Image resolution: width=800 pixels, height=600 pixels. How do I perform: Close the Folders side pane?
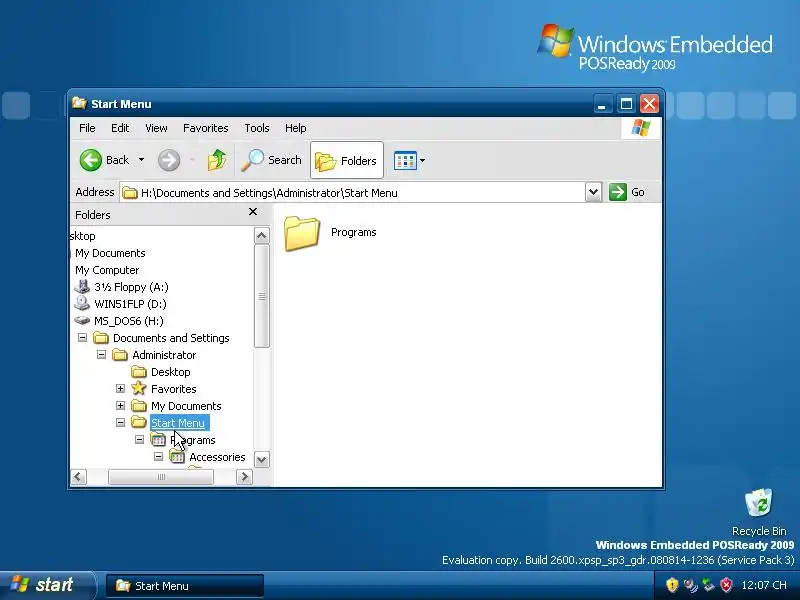click(253, 212)
